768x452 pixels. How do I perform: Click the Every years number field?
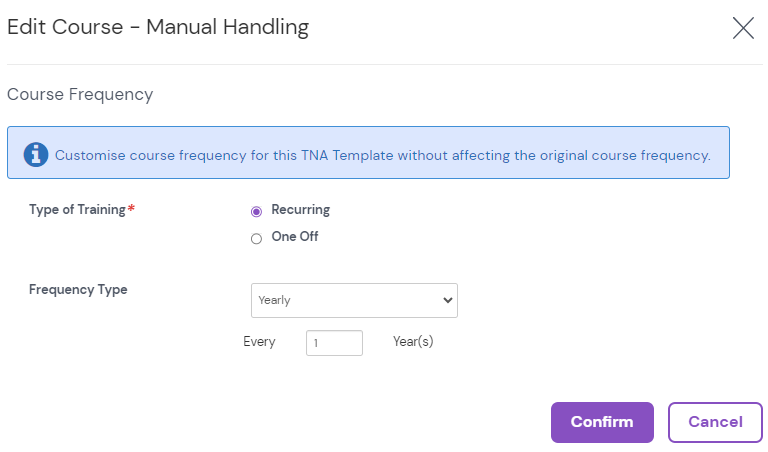point(334,343)
